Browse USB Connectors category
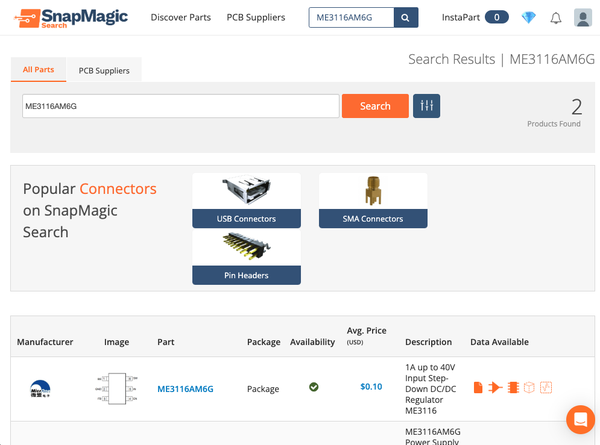This screenshot has height=445, width=600. pos(246,218)
